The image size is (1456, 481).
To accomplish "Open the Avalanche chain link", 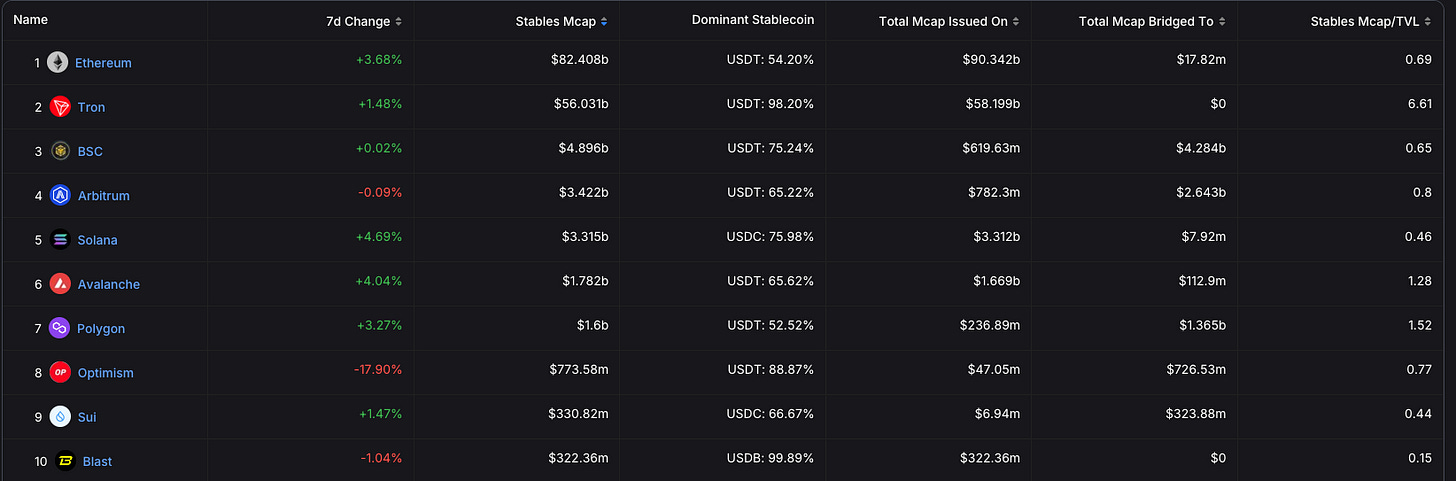I will coord(108,284).
